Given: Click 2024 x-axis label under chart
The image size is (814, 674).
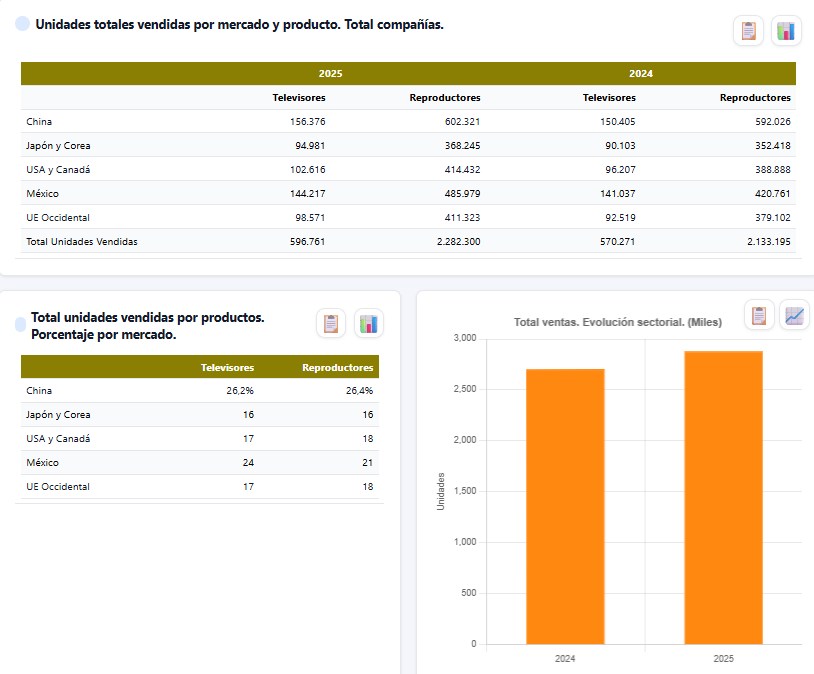Looking at the screenshot, I should click(x=565, y=658).
